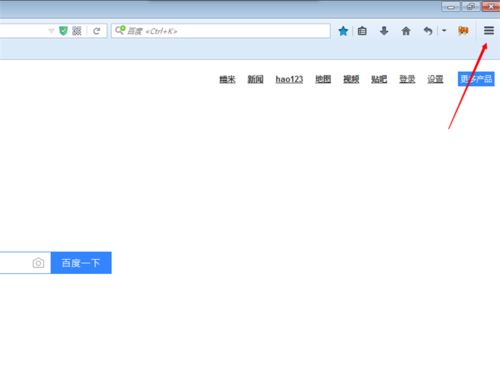Open the hamburger menu button
Viewport: 500px width, 375px height.
[x=489, y=31]
